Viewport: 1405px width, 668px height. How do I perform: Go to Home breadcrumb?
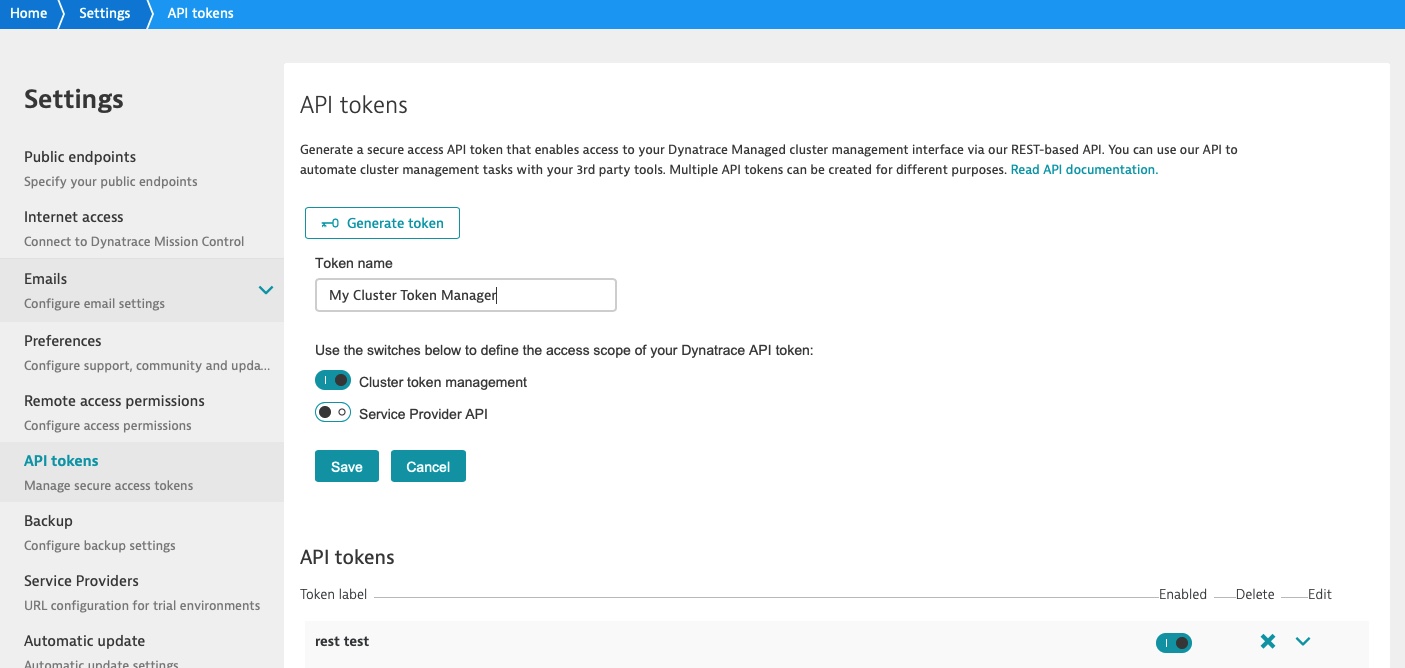pyautogui.click(x=29, y=13)
